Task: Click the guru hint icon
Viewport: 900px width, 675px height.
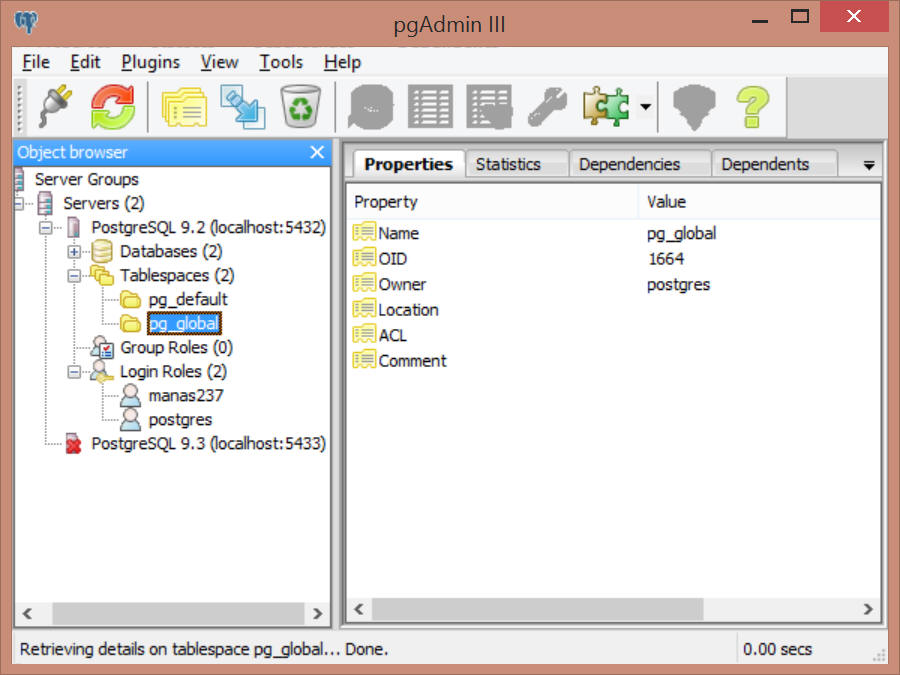Action: pos(694,107)
